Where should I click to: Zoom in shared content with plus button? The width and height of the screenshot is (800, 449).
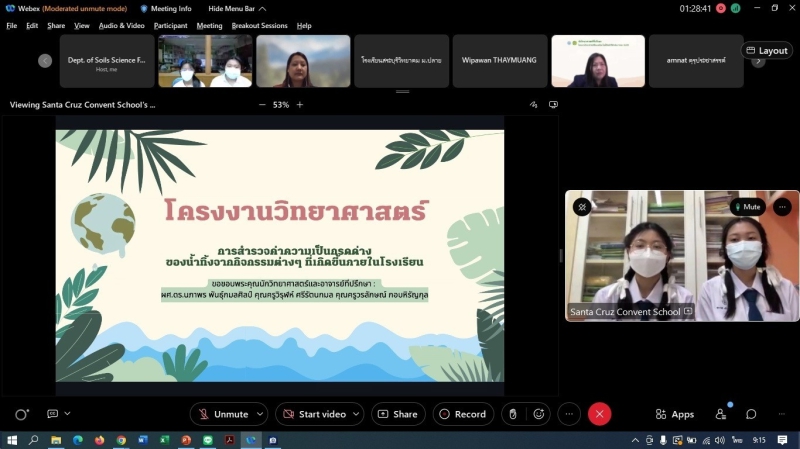click(x=299, y=104)
